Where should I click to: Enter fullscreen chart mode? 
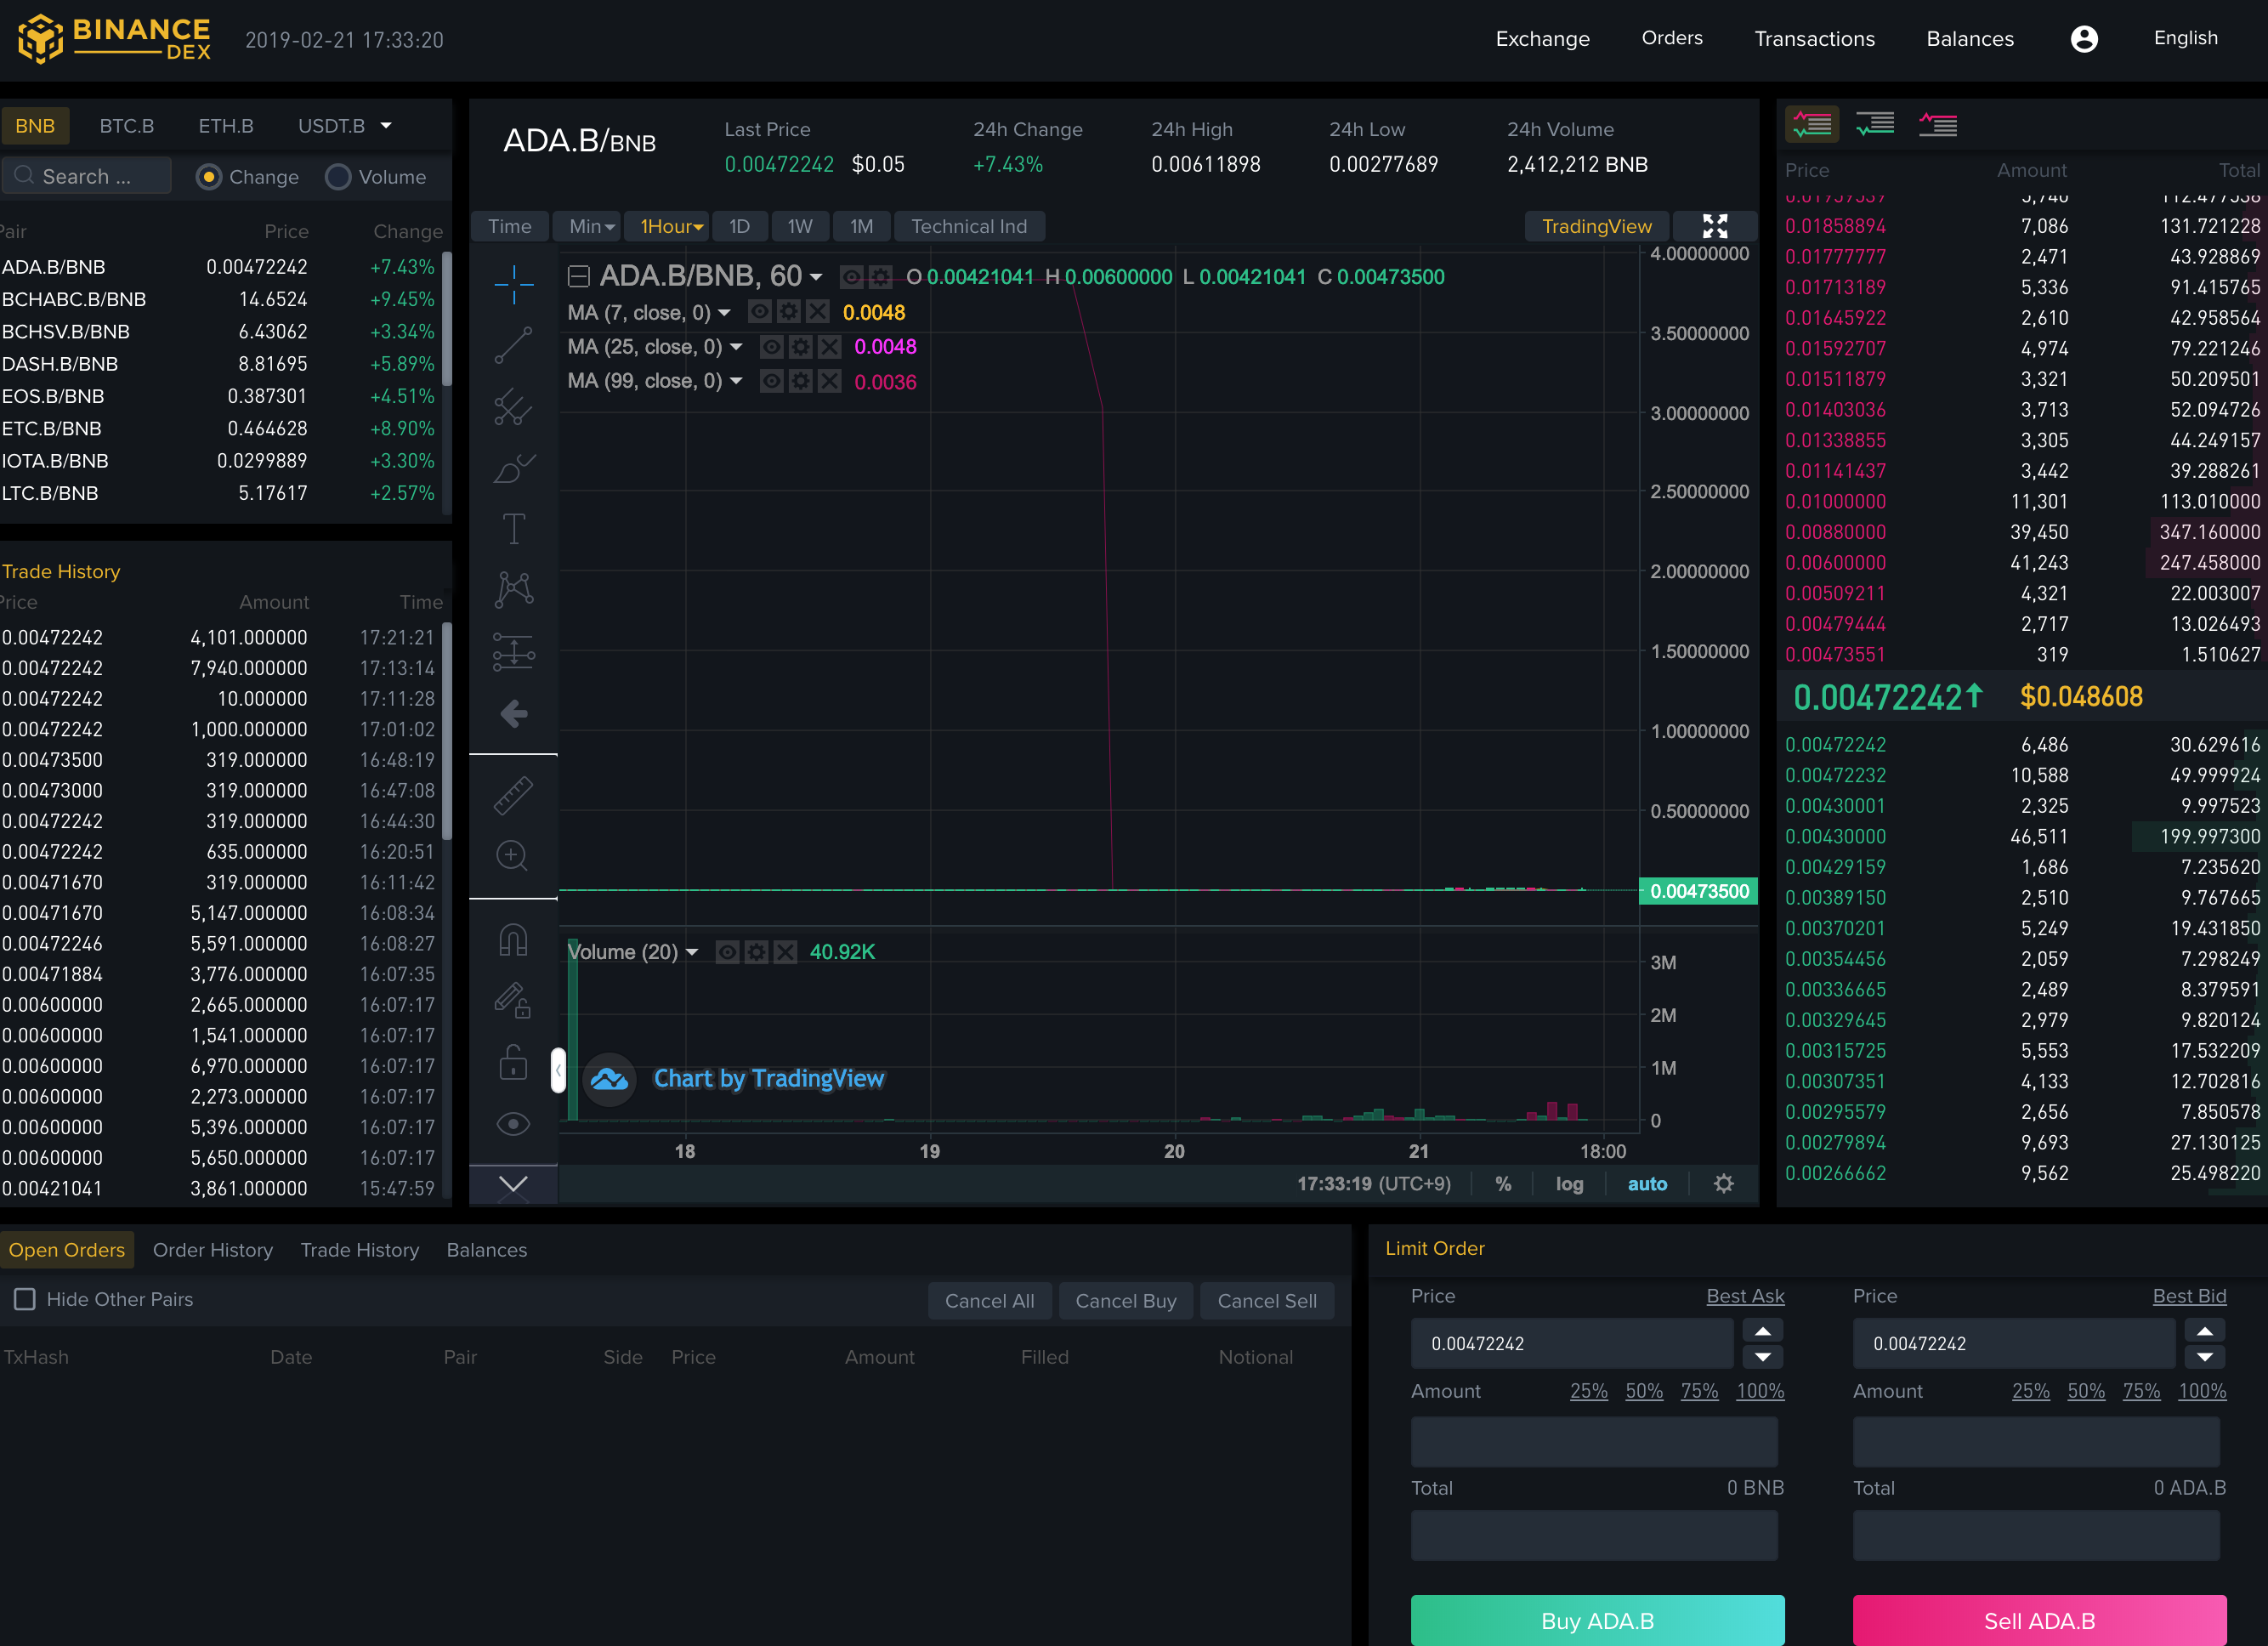(1714, 226)
